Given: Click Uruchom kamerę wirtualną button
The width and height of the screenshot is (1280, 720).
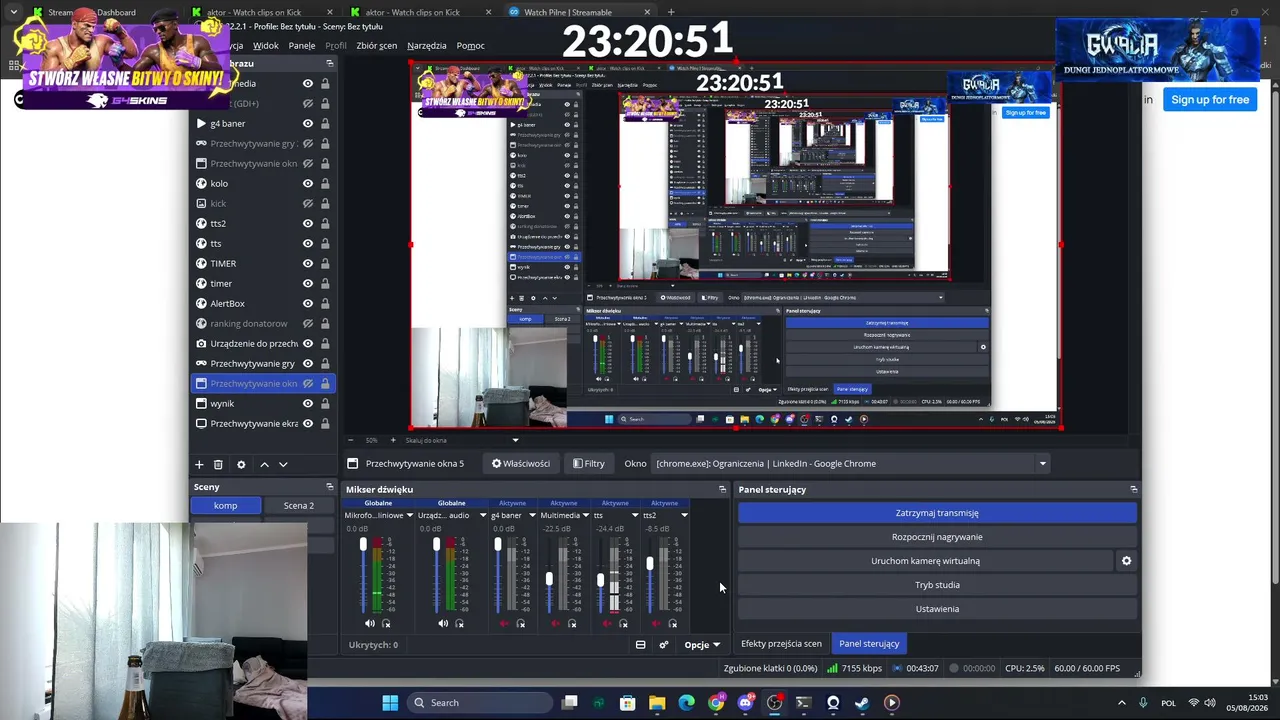Looking at the screenshot, I should pos(925,561).
